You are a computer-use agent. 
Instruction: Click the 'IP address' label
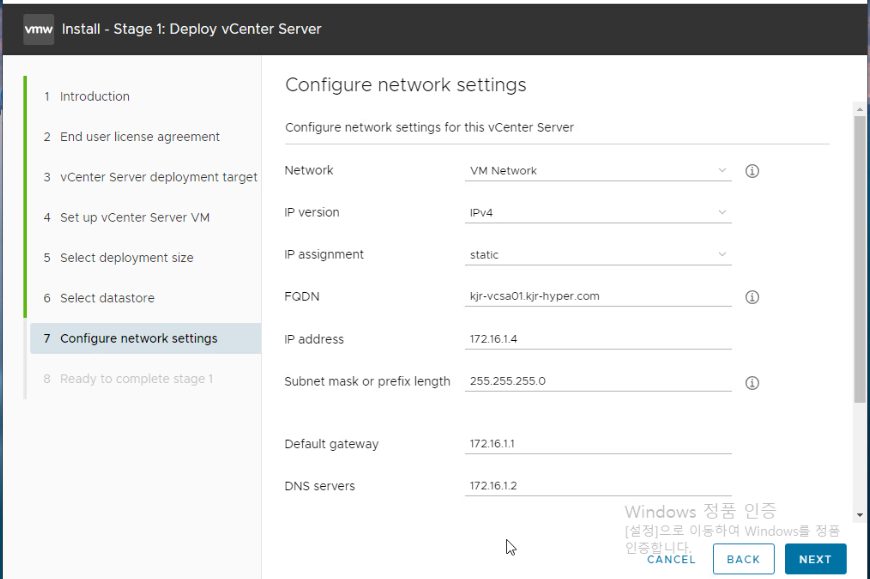point(314,339)
